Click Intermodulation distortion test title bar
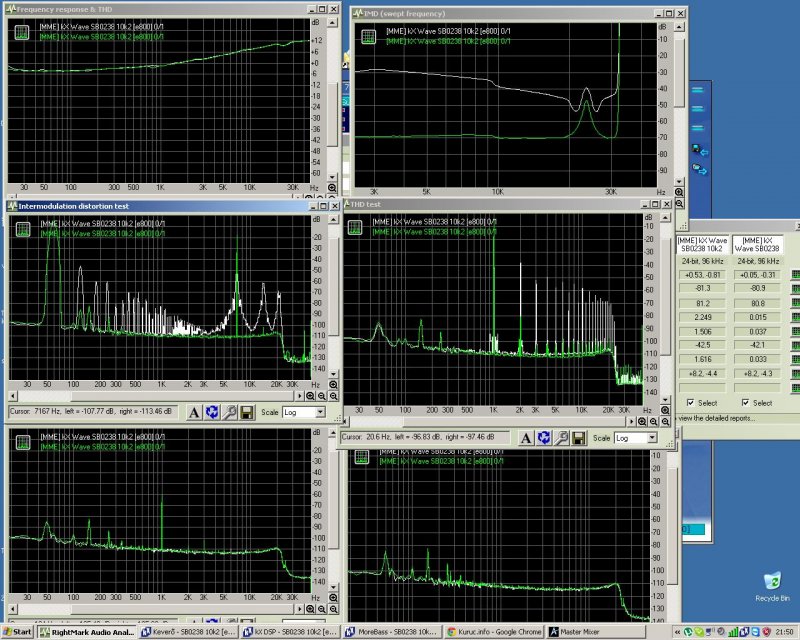The width and height of the screenshot is (800, 640). pos(173,206)
